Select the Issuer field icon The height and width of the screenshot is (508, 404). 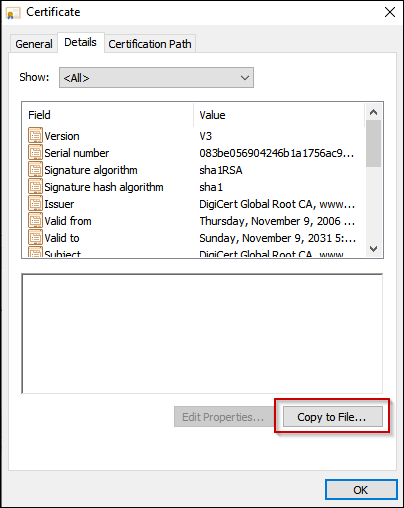tap(35, 203)
